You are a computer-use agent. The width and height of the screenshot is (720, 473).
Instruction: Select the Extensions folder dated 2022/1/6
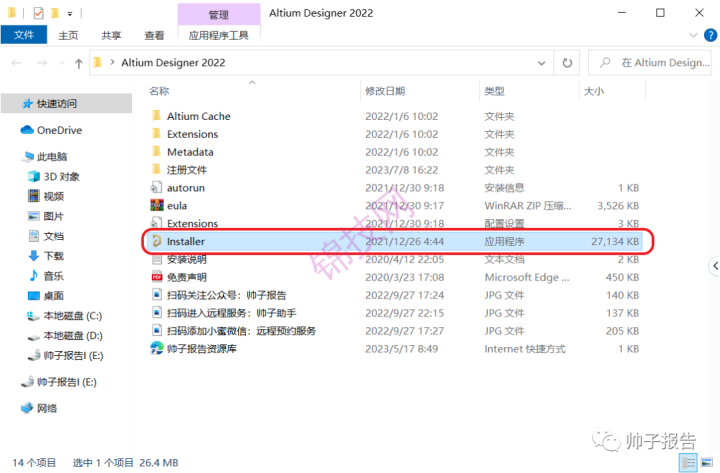[396, 134]
